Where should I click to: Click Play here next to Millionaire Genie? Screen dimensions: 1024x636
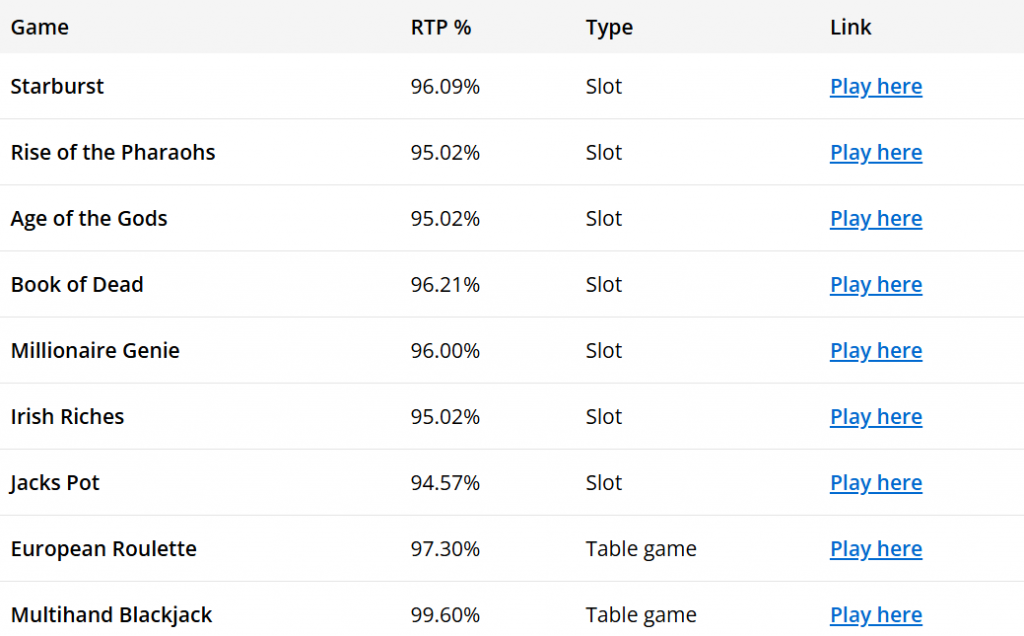875,351
